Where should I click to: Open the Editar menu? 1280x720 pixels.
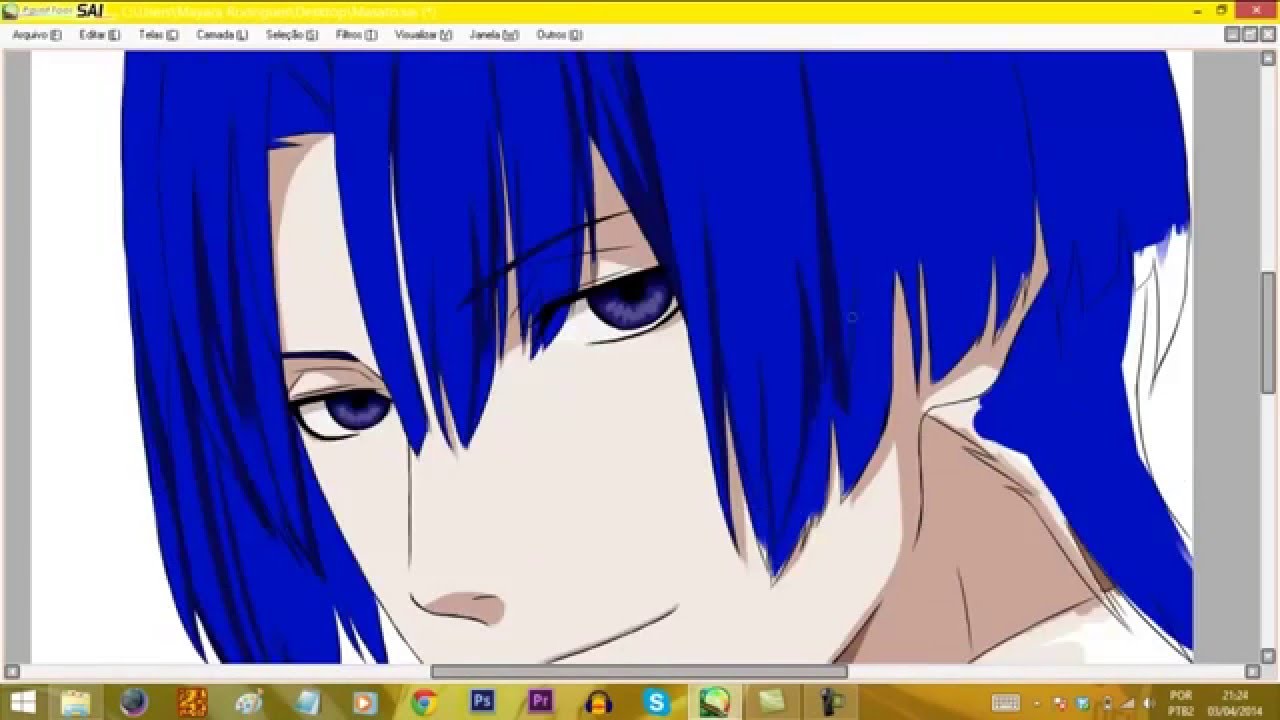(x=99, y=34)
